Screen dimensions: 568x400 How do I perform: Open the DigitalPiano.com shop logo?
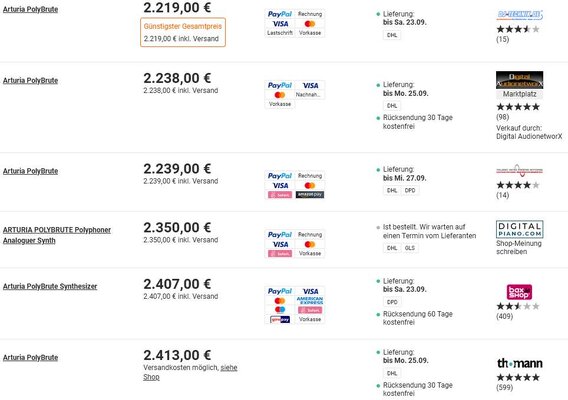tap(519, 229)
